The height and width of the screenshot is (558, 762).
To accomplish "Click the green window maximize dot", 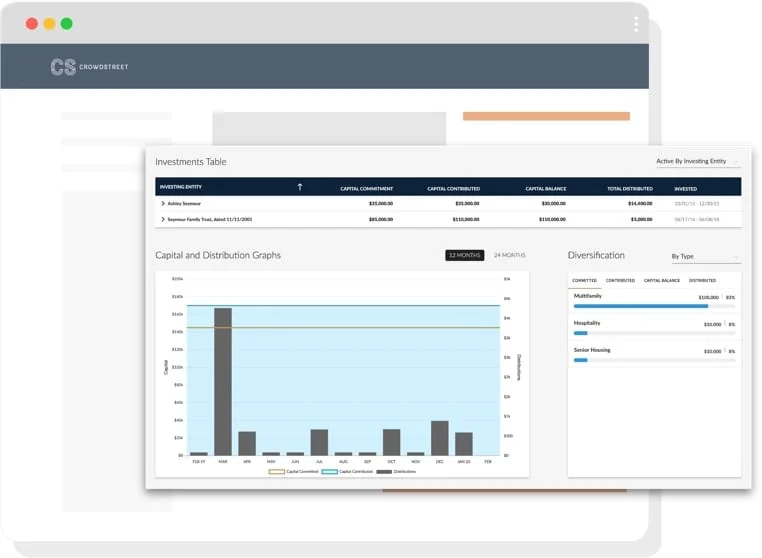I will (x=66, y=23).
